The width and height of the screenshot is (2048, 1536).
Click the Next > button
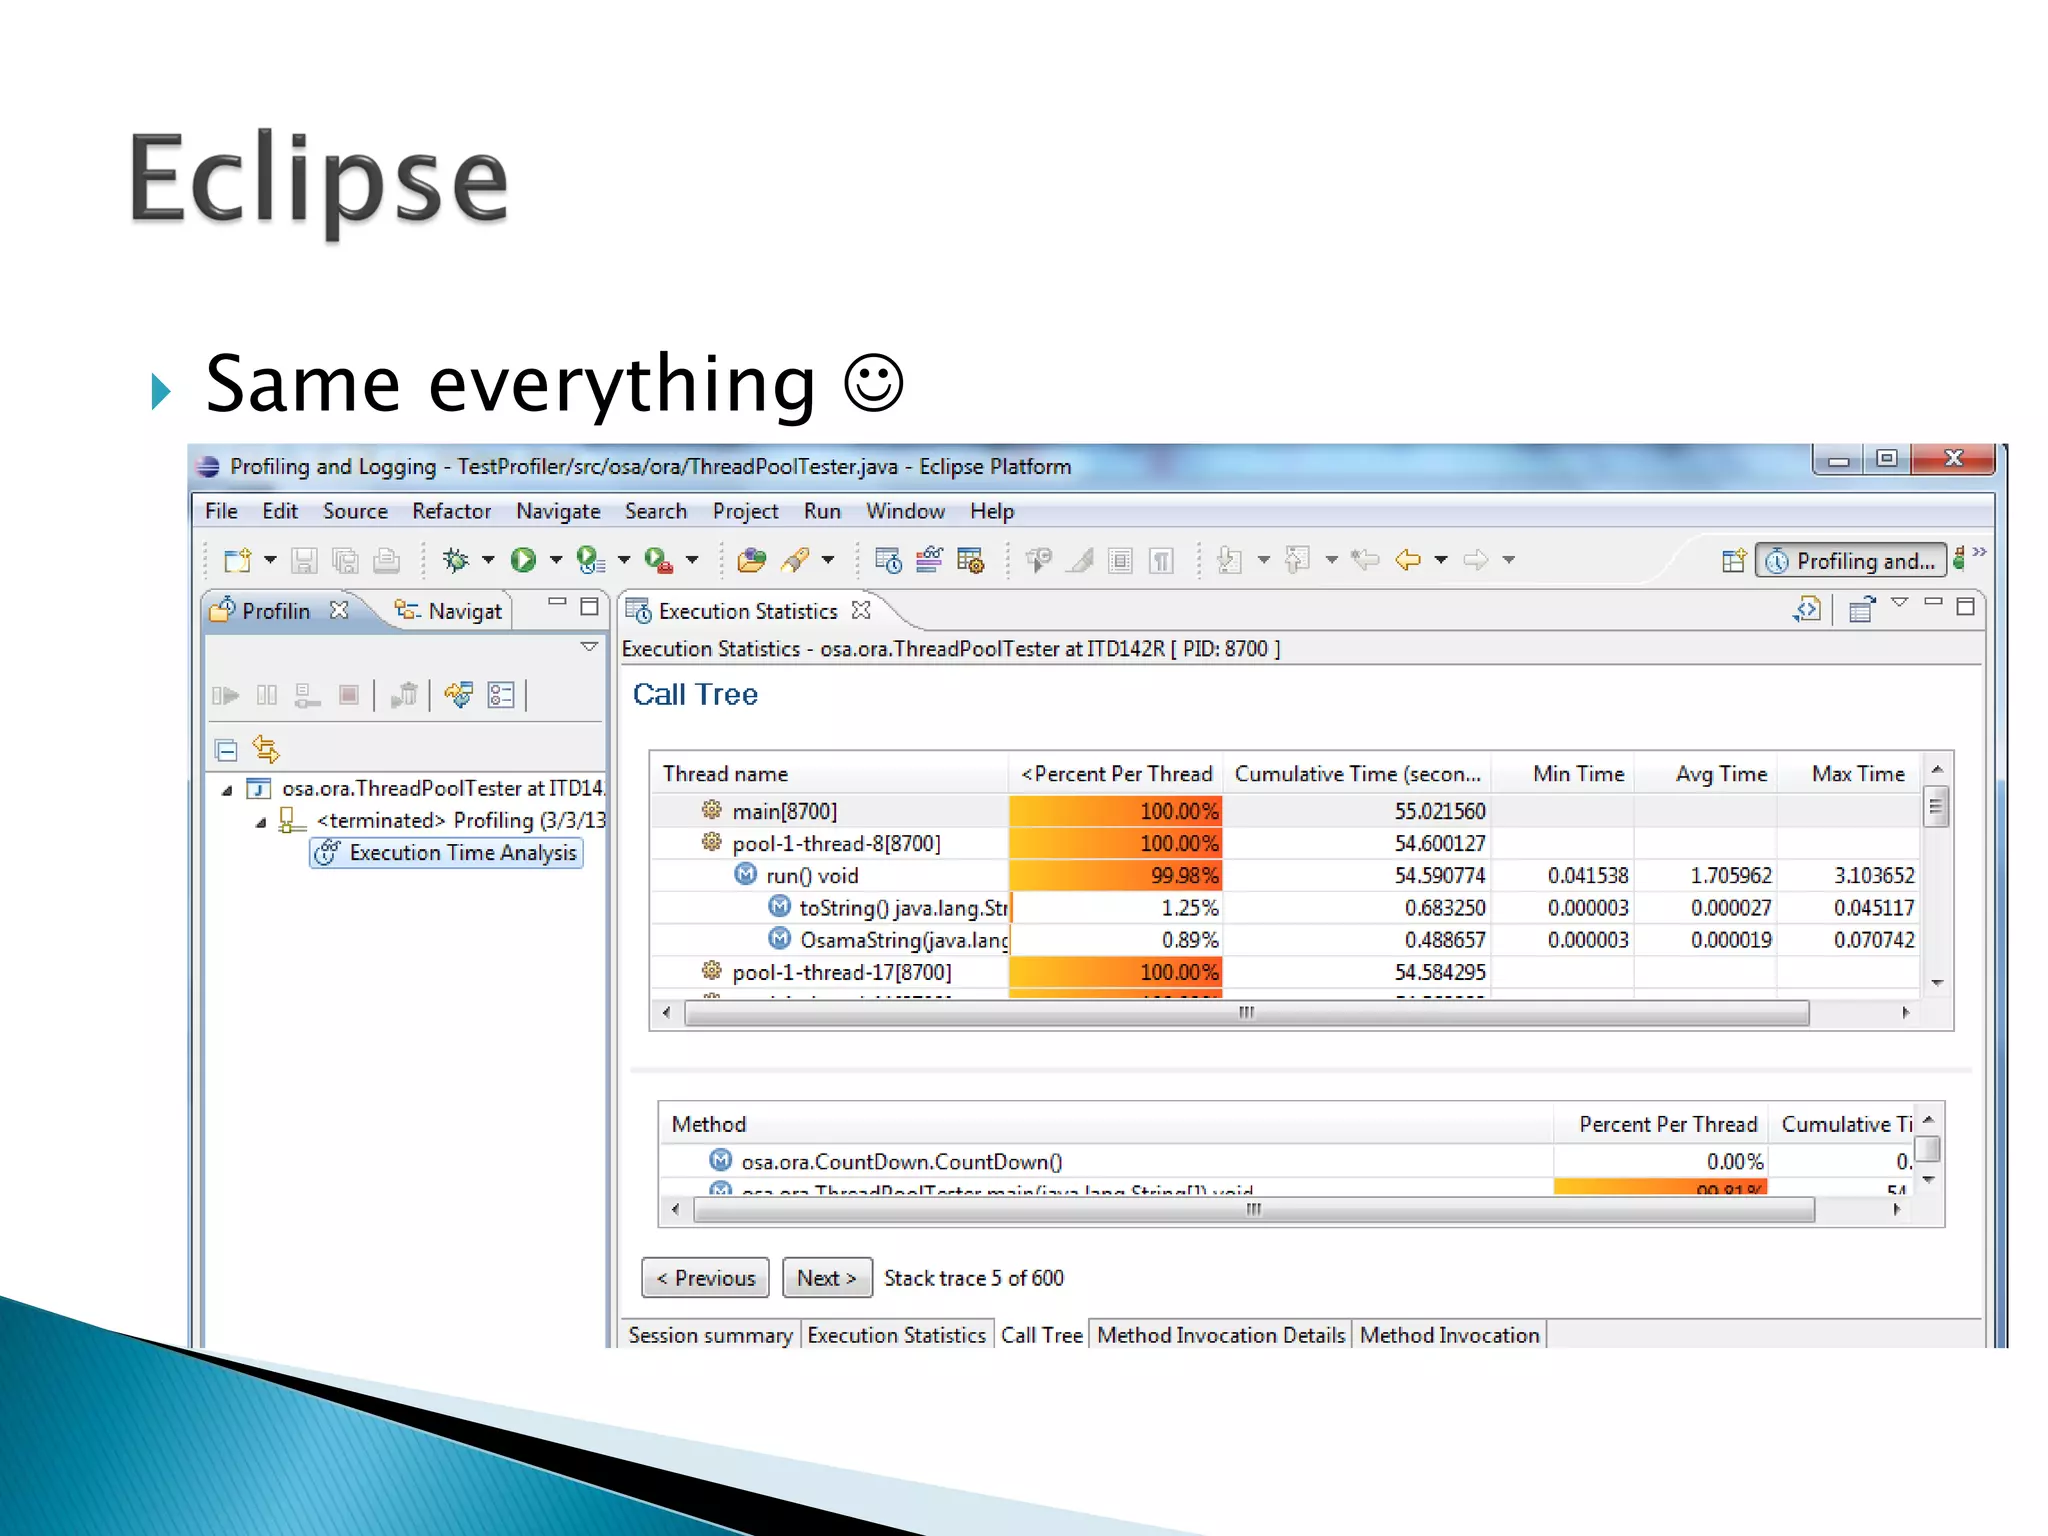(x=826, y=1278)
